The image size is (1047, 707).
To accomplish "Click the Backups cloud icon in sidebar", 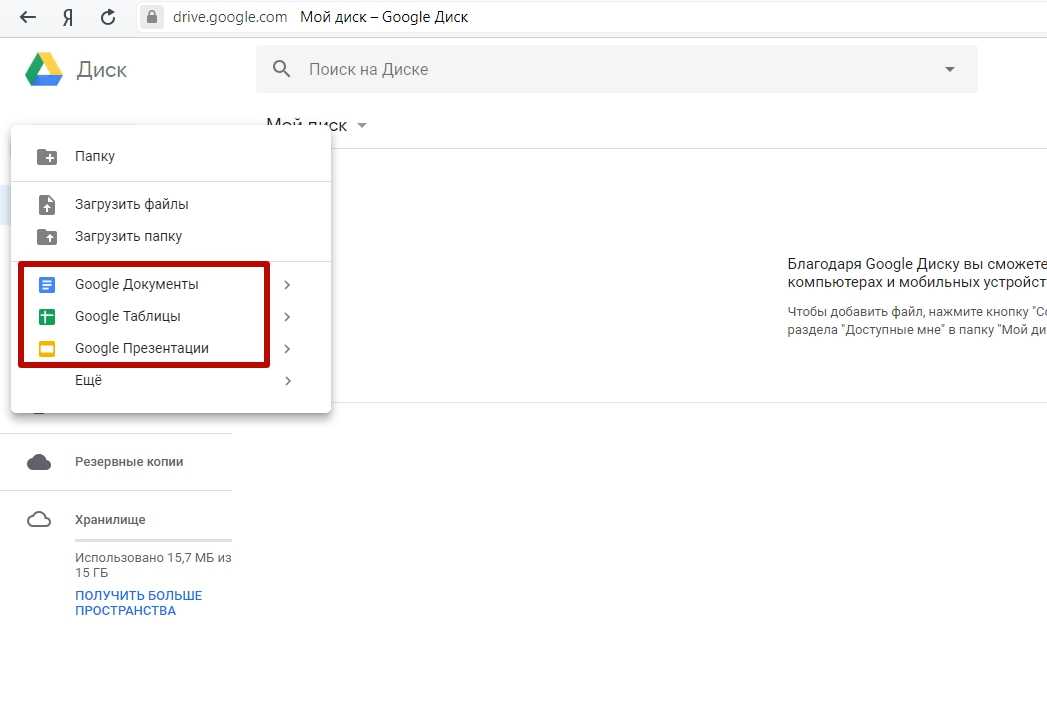I will click(39, 462).
